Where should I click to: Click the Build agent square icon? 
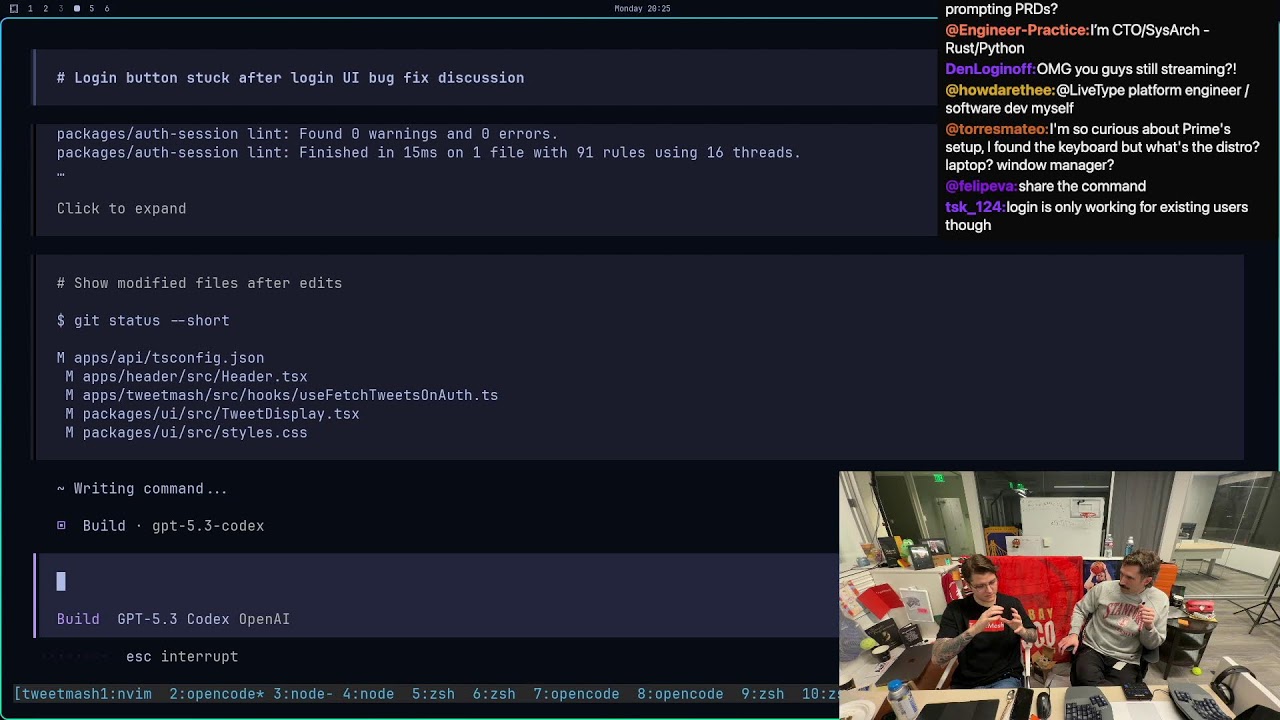point(61,526)
